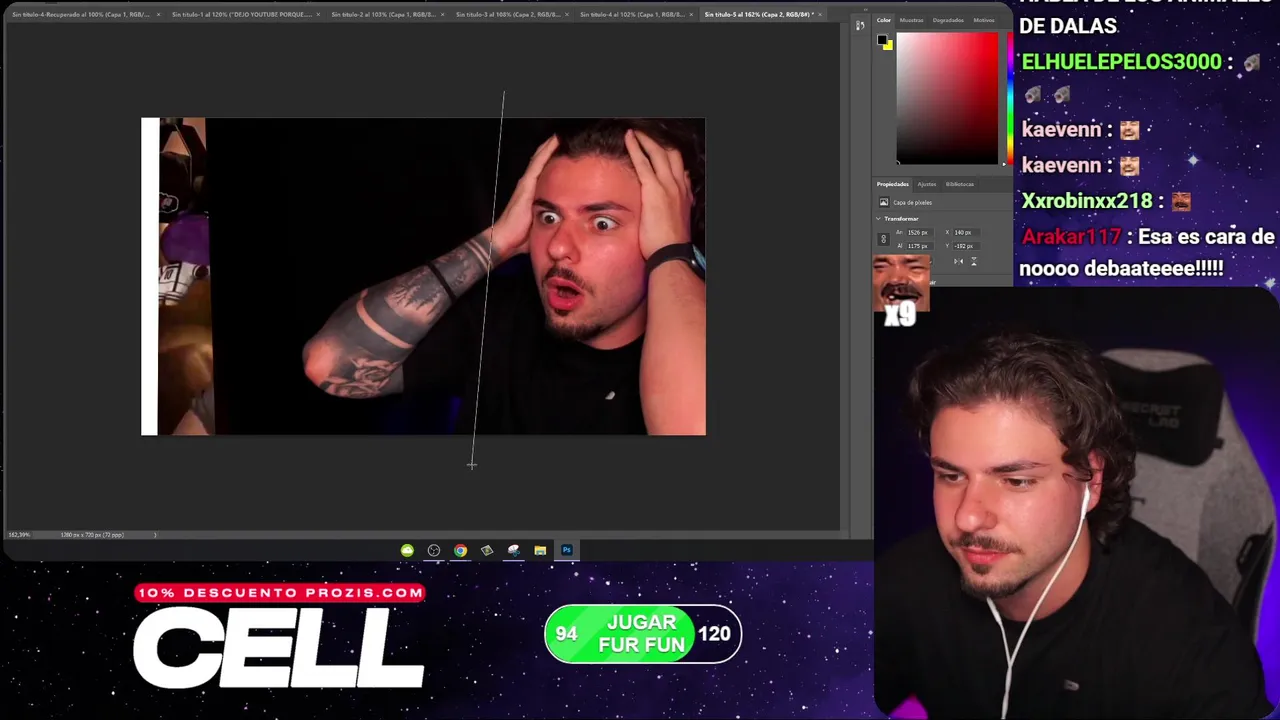The height and width of the screenshot is (720, 1280).
Task: Click the flip vertical icon
Action: click(x=974, y=261)
